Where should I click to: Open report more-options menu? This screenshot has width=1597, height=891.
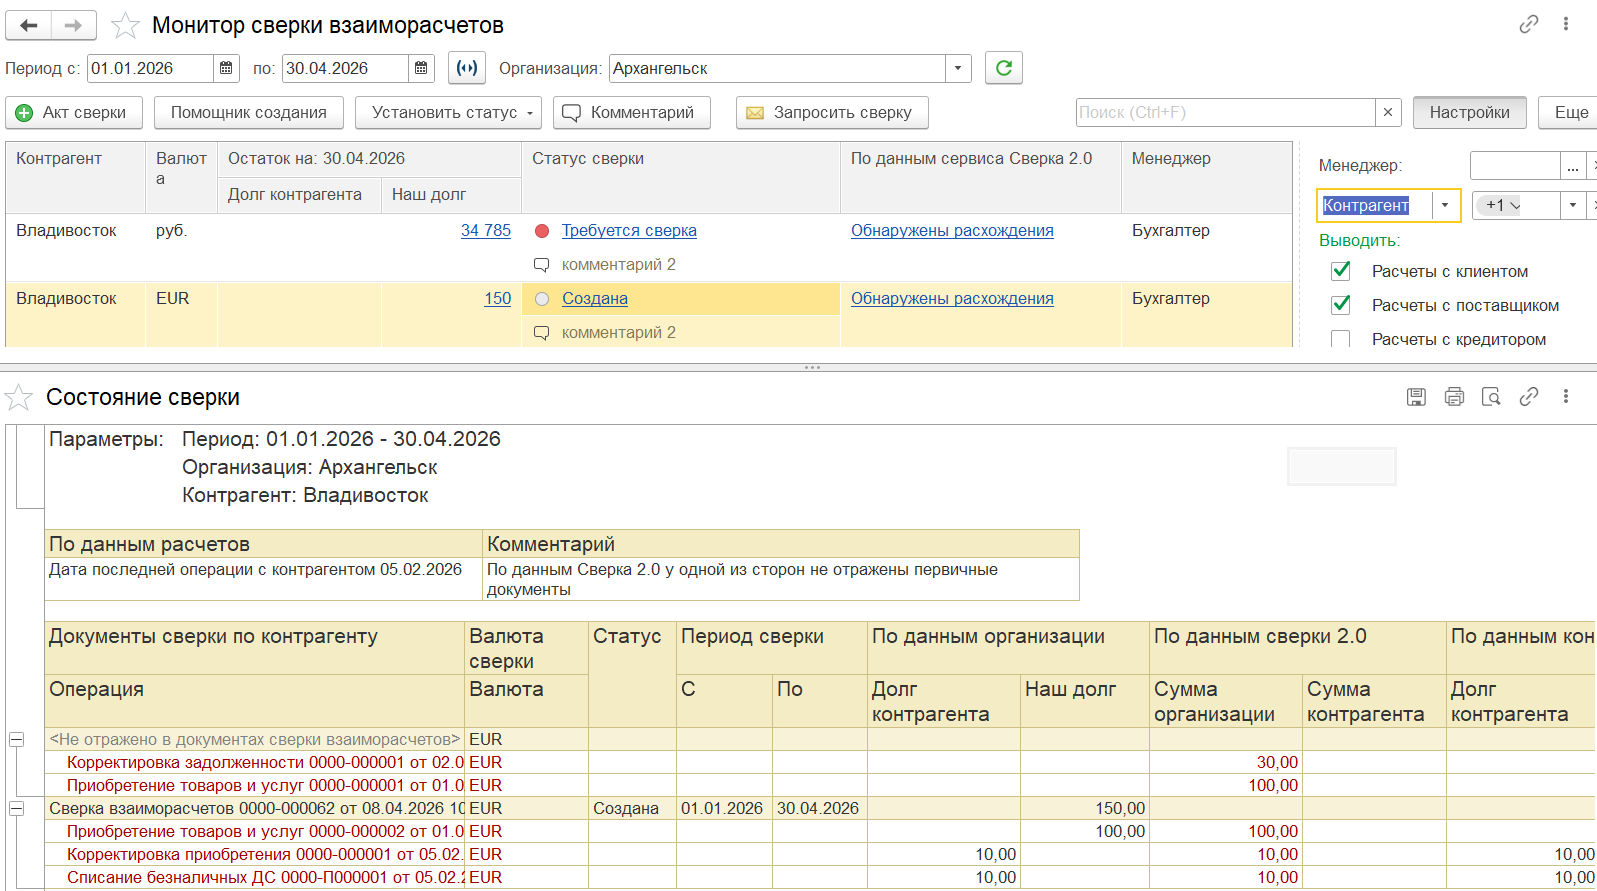(x=1566, y=397)
